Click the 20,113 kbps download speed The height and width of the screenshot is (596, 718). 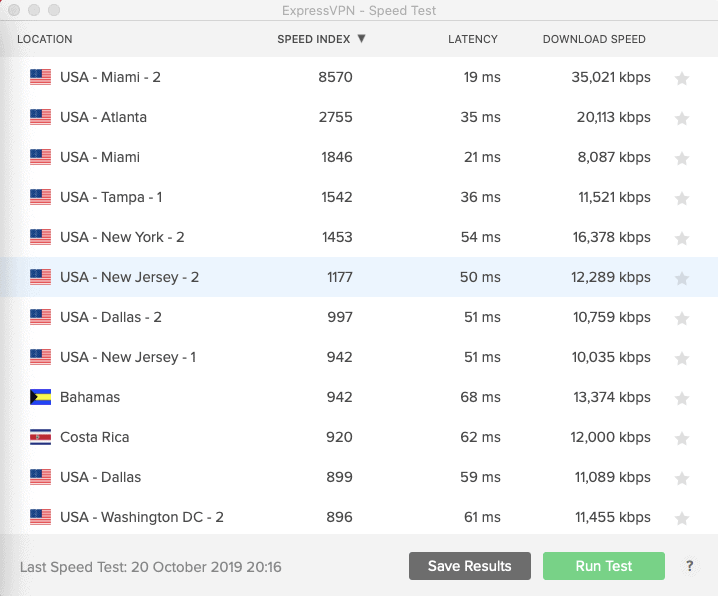pos(614,117)
